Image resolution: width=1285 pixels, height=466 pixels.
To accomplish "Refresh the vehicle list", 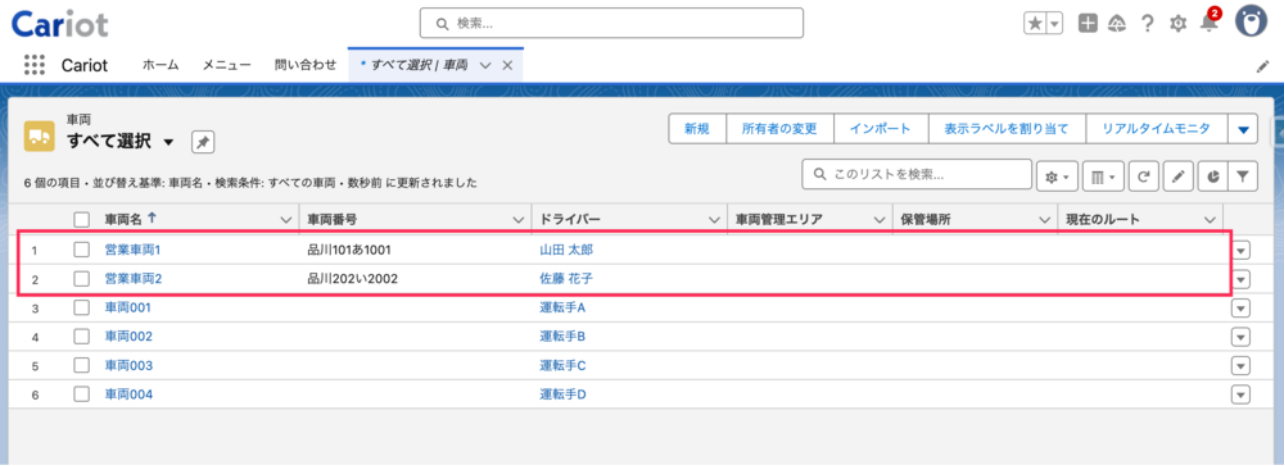I will click(x=1144, y=176).
